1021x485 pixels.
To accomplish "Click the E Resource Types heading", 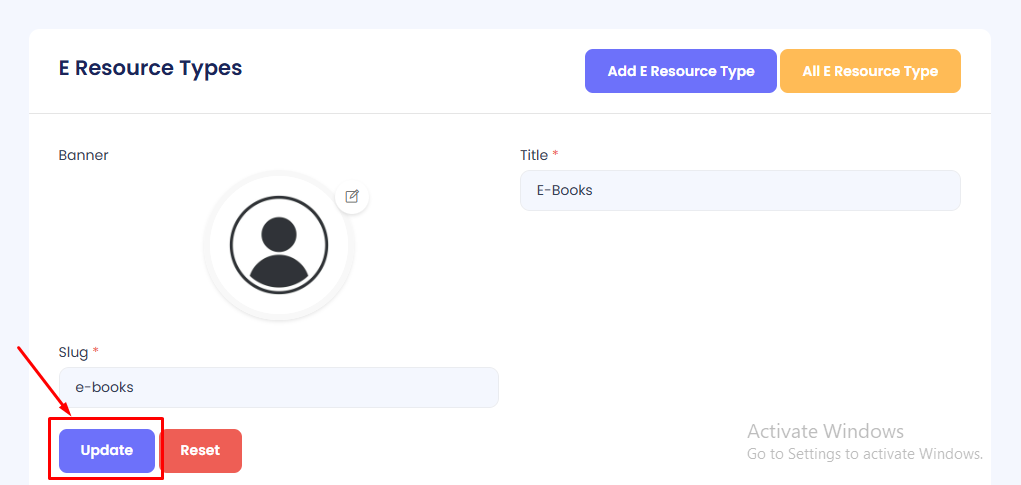I will (150, 69).
